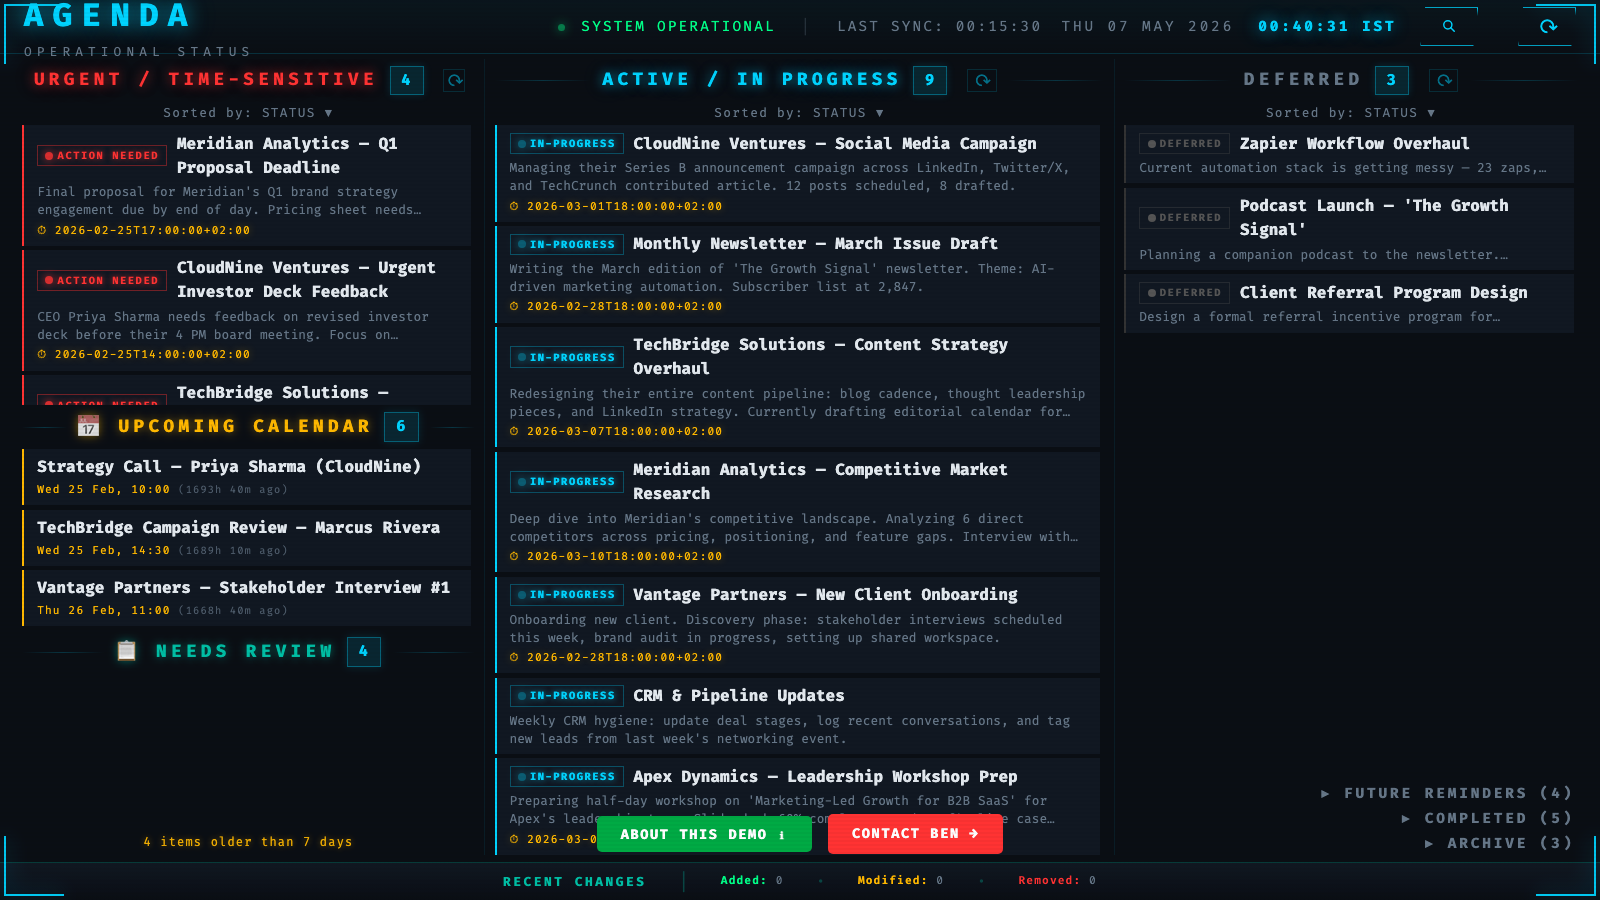Open Active column Sorted by STATUS dropdown

[799, 113]
